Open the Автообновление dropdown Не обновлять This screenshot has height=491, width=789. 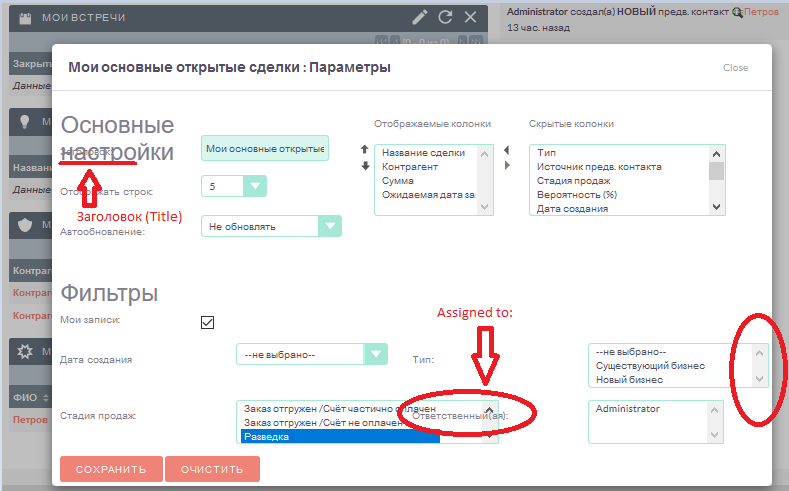click(271, 226)
